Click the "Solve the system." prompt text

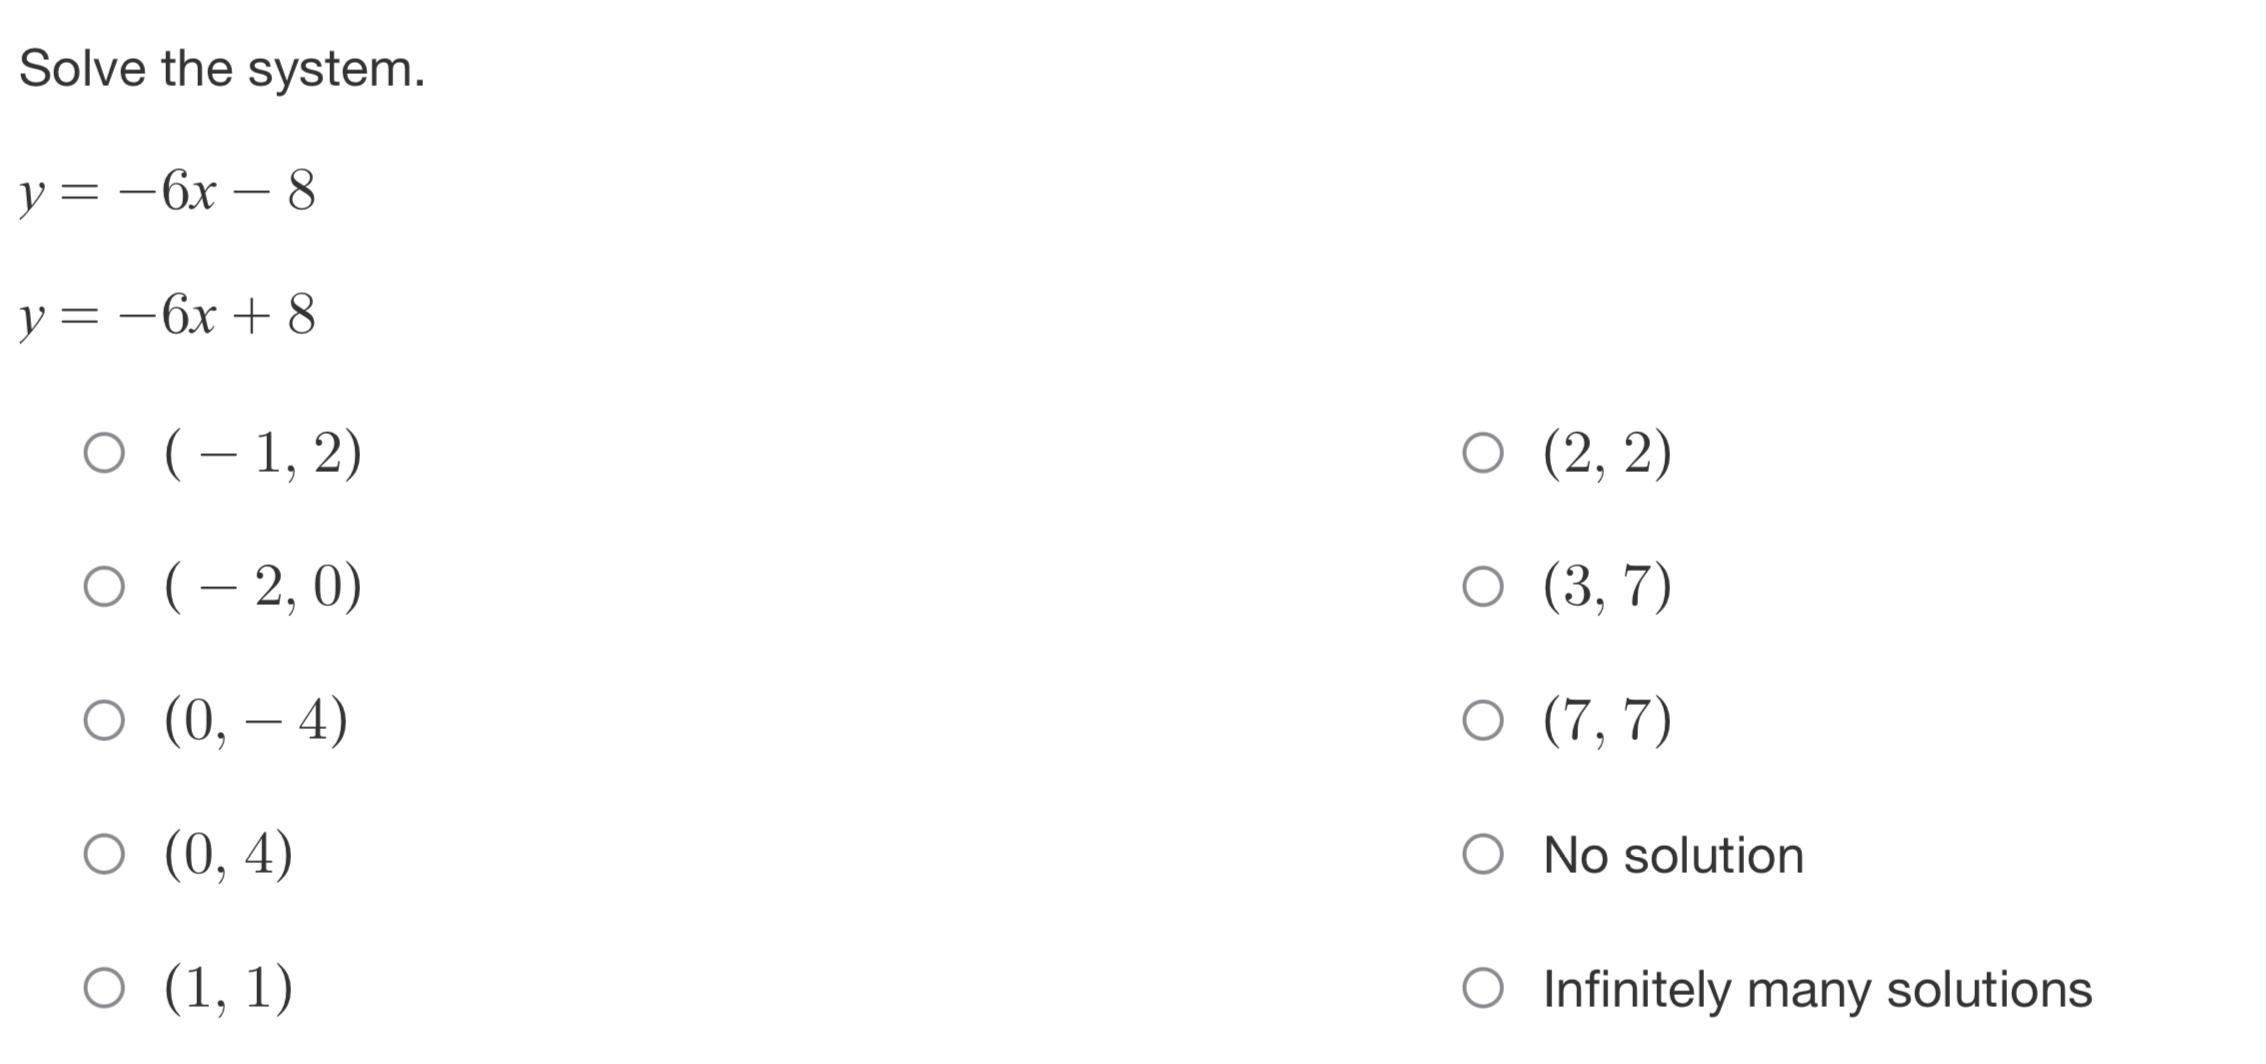pos(222,69)
